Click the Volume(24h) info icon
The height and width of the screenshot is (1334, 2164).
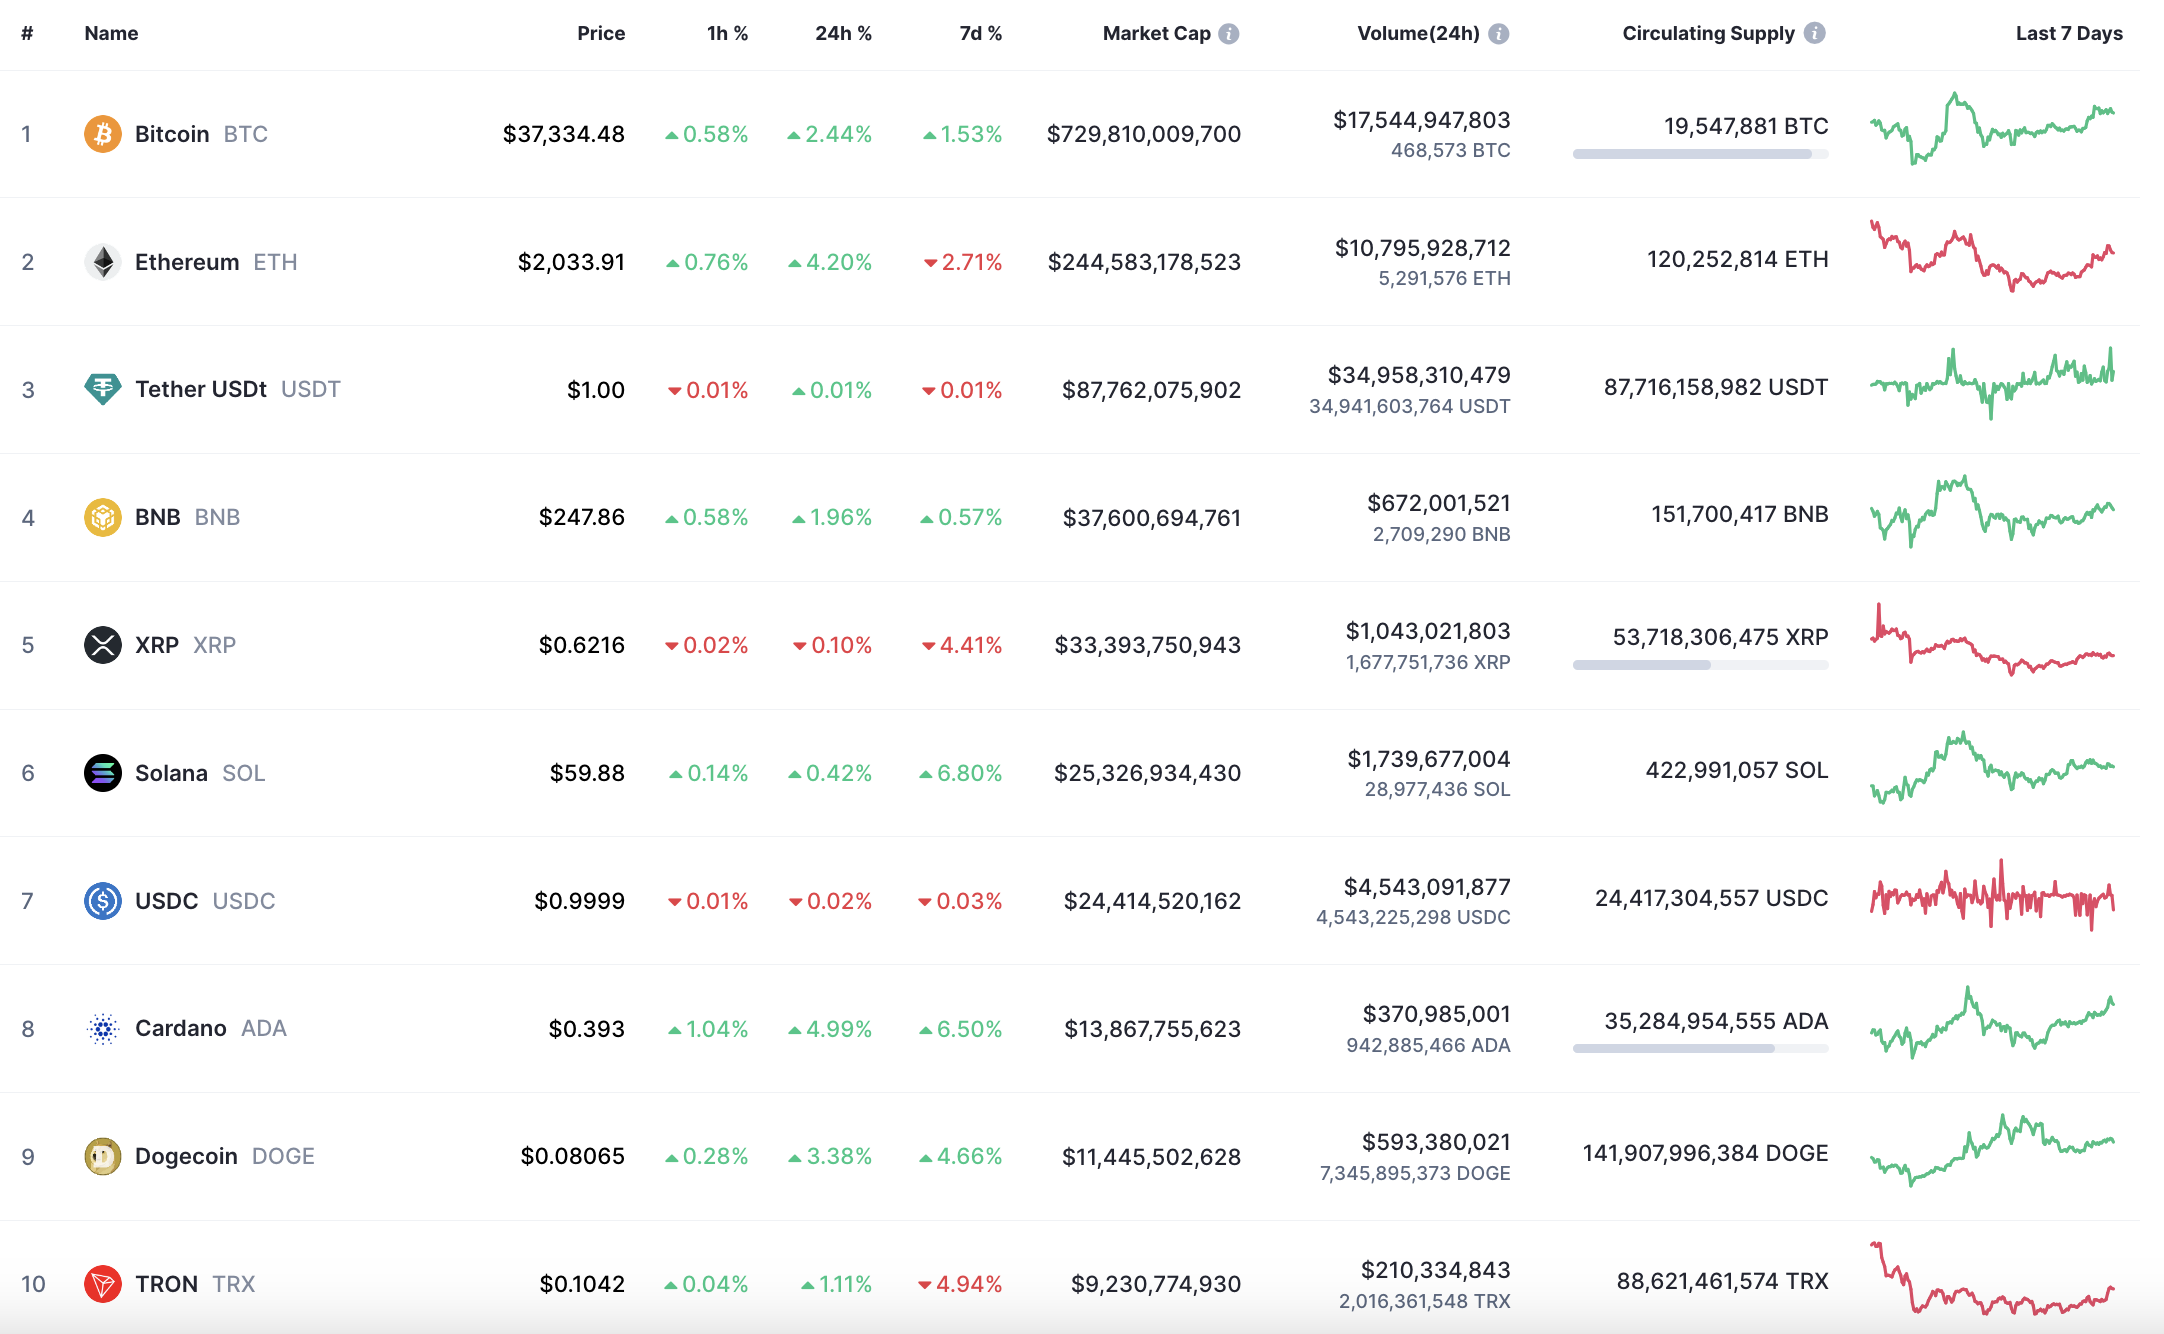click(x=1498, y=34)
